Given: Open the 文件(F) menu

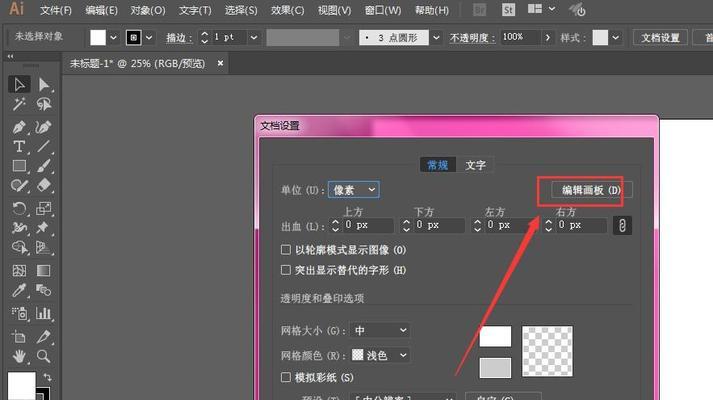Looking at the screenshot, I should [55, 10].
